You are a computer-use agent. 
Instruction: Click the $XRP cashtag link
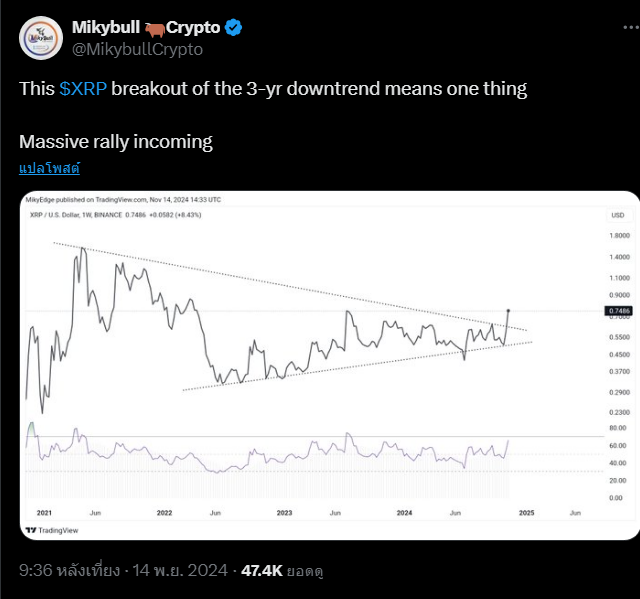83,89
